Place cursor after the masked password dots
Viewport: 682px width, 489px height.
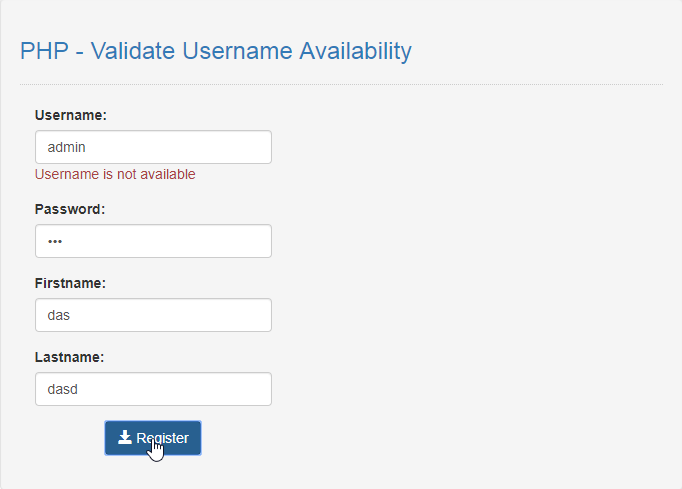pyautogui.click(x=63, y=241)
